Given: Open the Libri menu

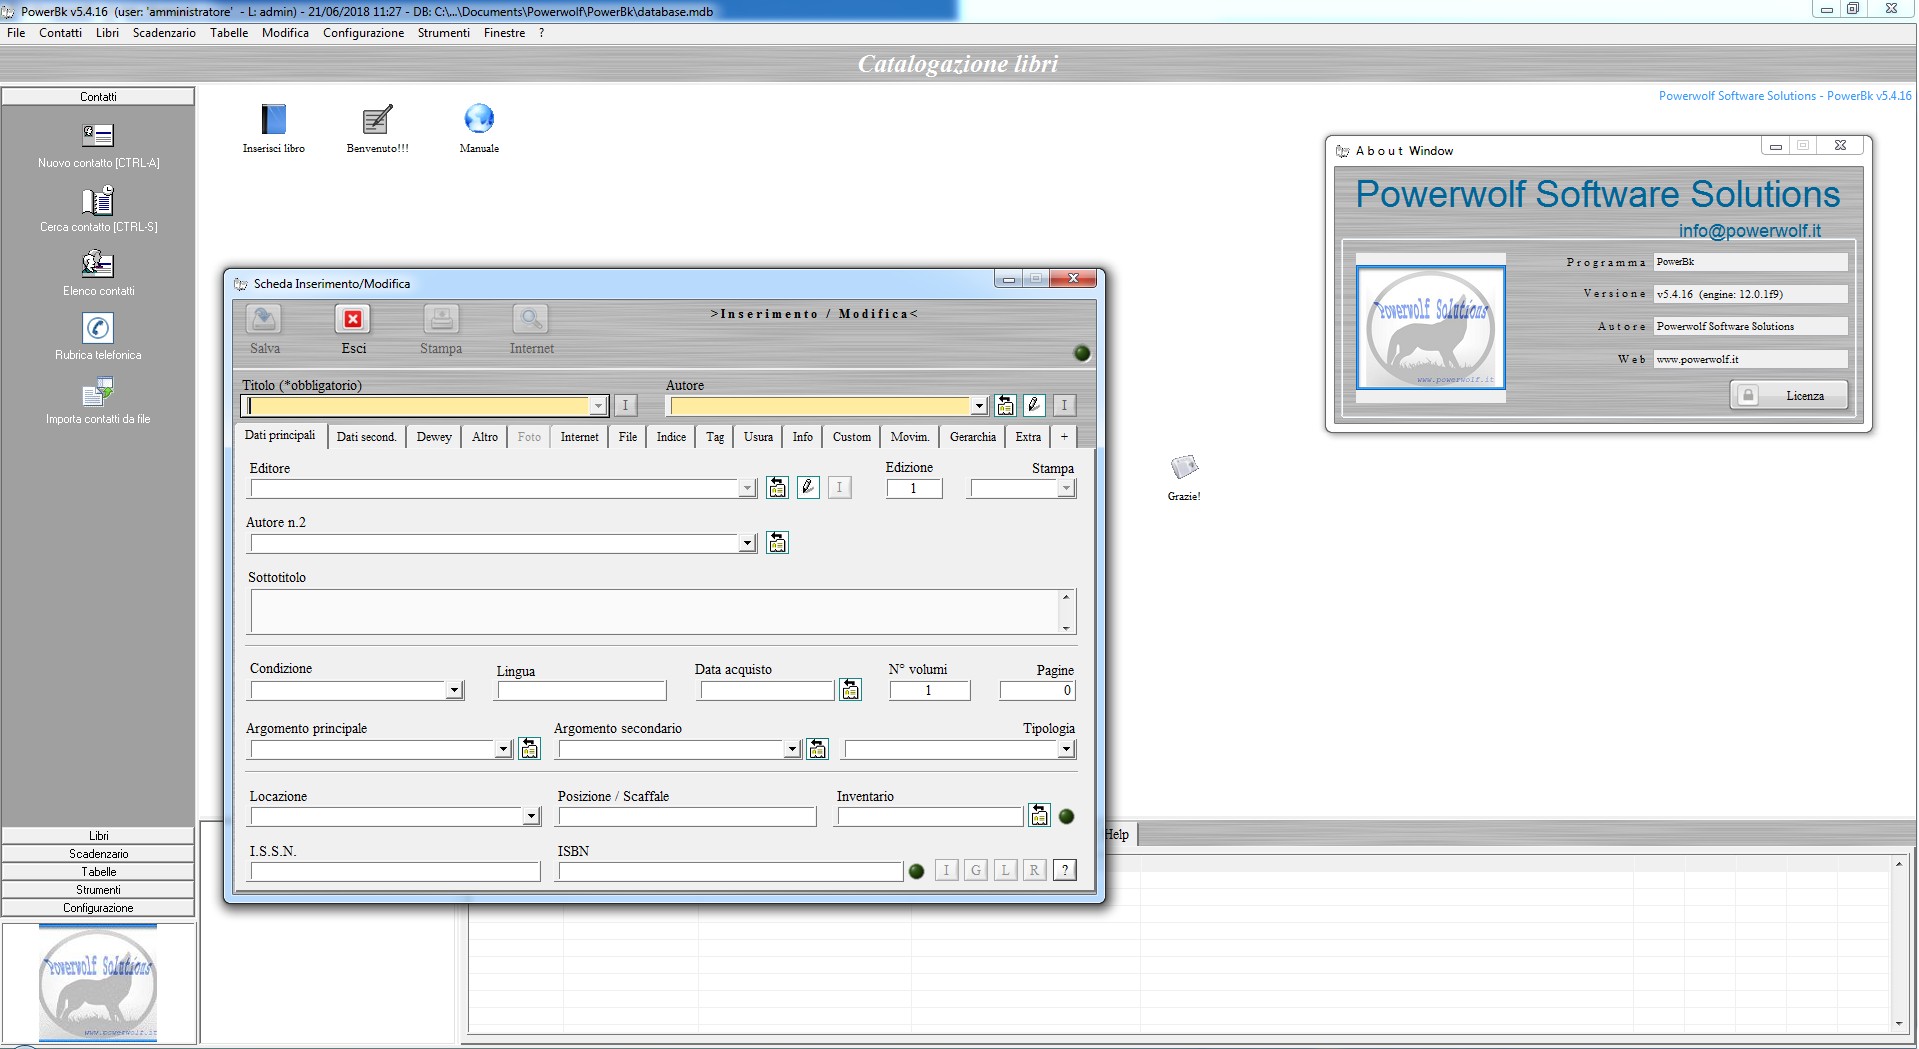Looking at the screenshot, I should click(x=107, y=33).
